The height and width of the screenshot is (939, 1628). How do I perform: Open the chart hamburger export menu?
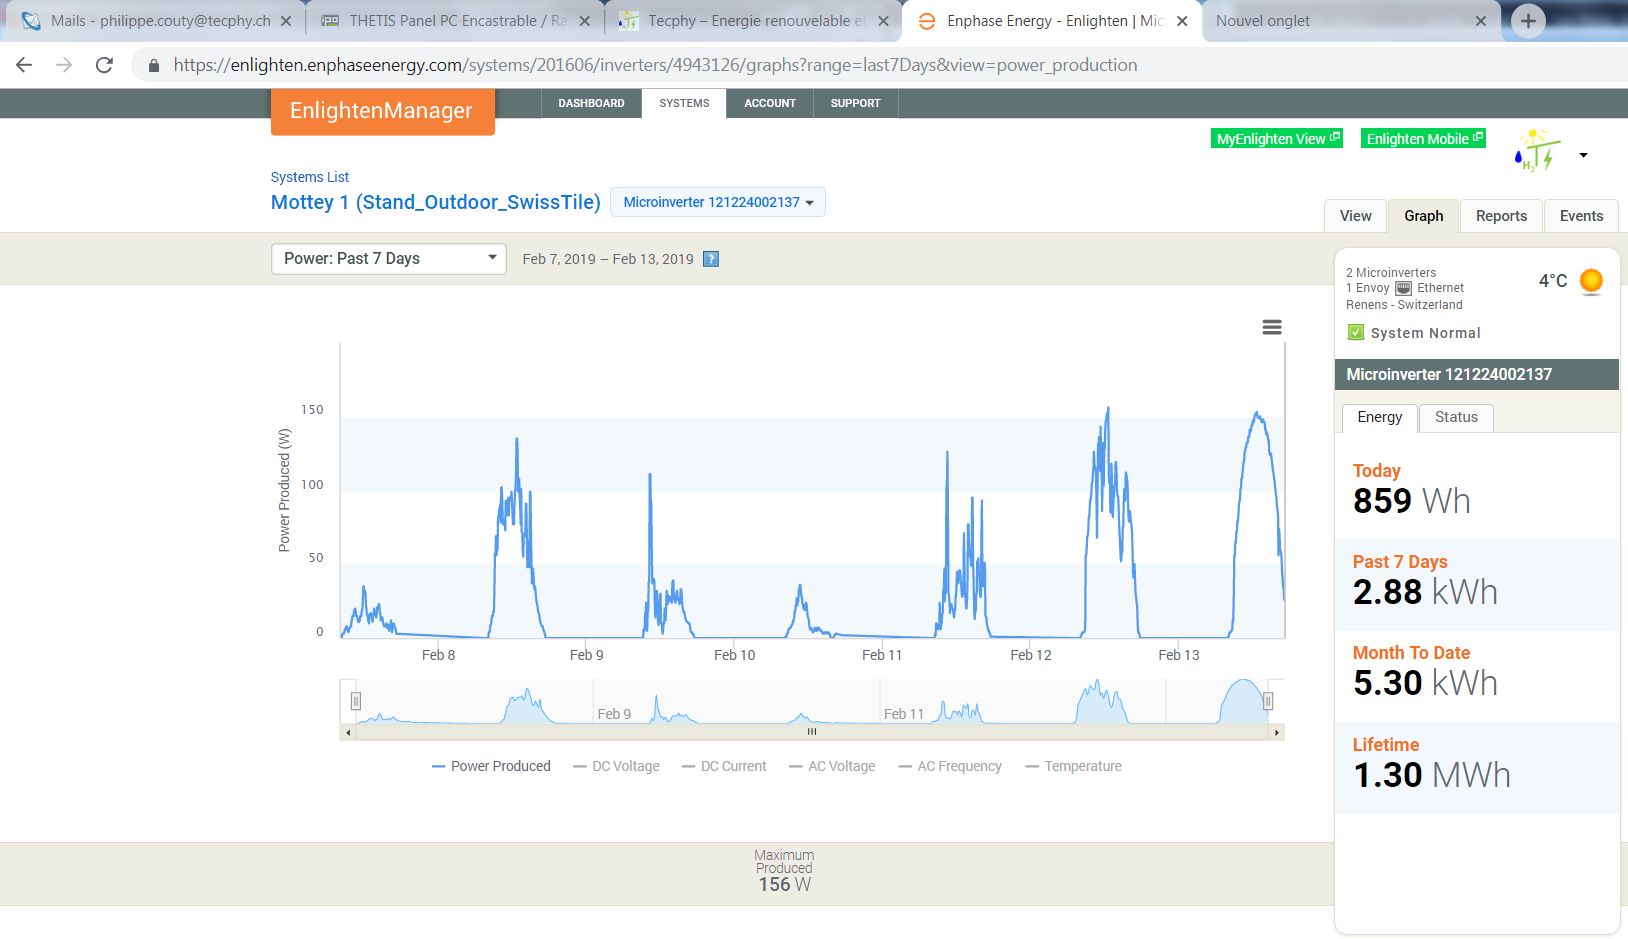coord(1272,327)
